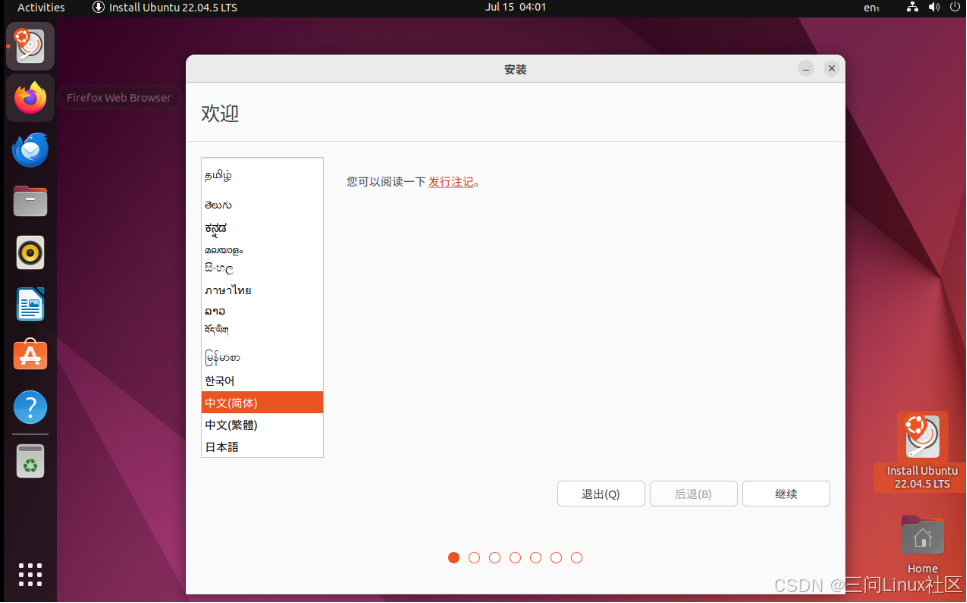Minimize the 安装 installer window

pyautogui.click(x=805, y=68)
